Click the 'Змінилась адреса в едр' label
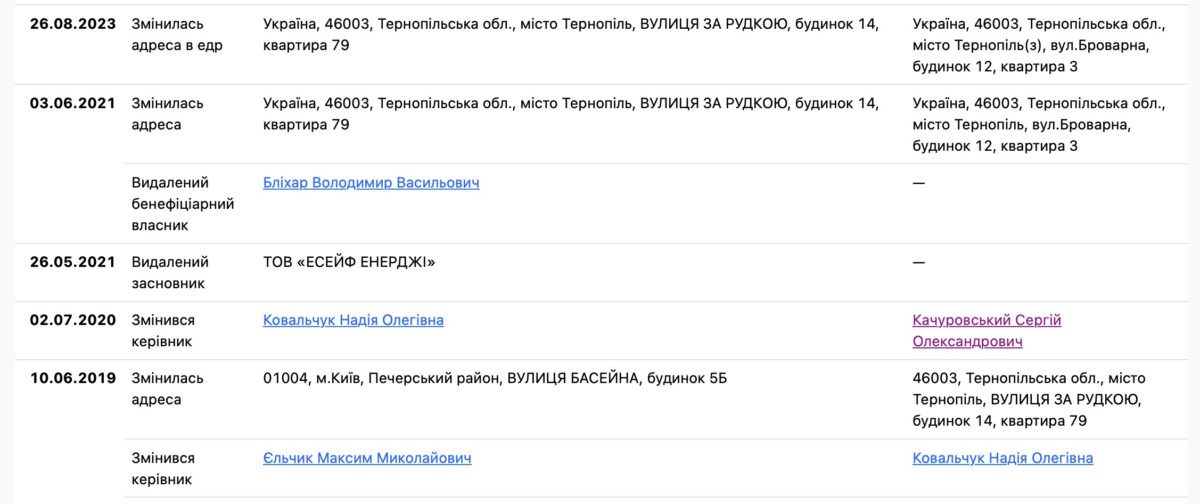Viewport: 1200px width, 504px height. pos(175,33)
